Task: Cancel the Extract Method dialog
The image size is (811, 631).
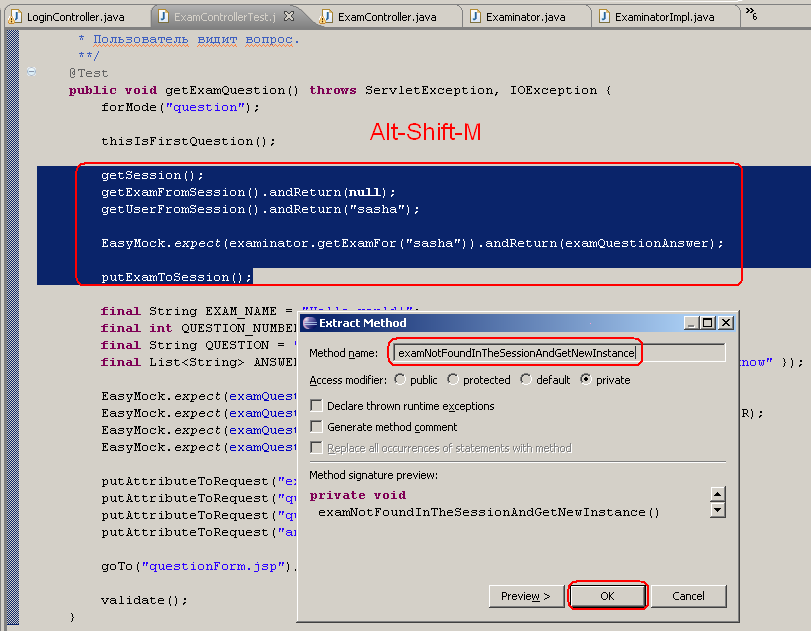Action: pos(688,595)
